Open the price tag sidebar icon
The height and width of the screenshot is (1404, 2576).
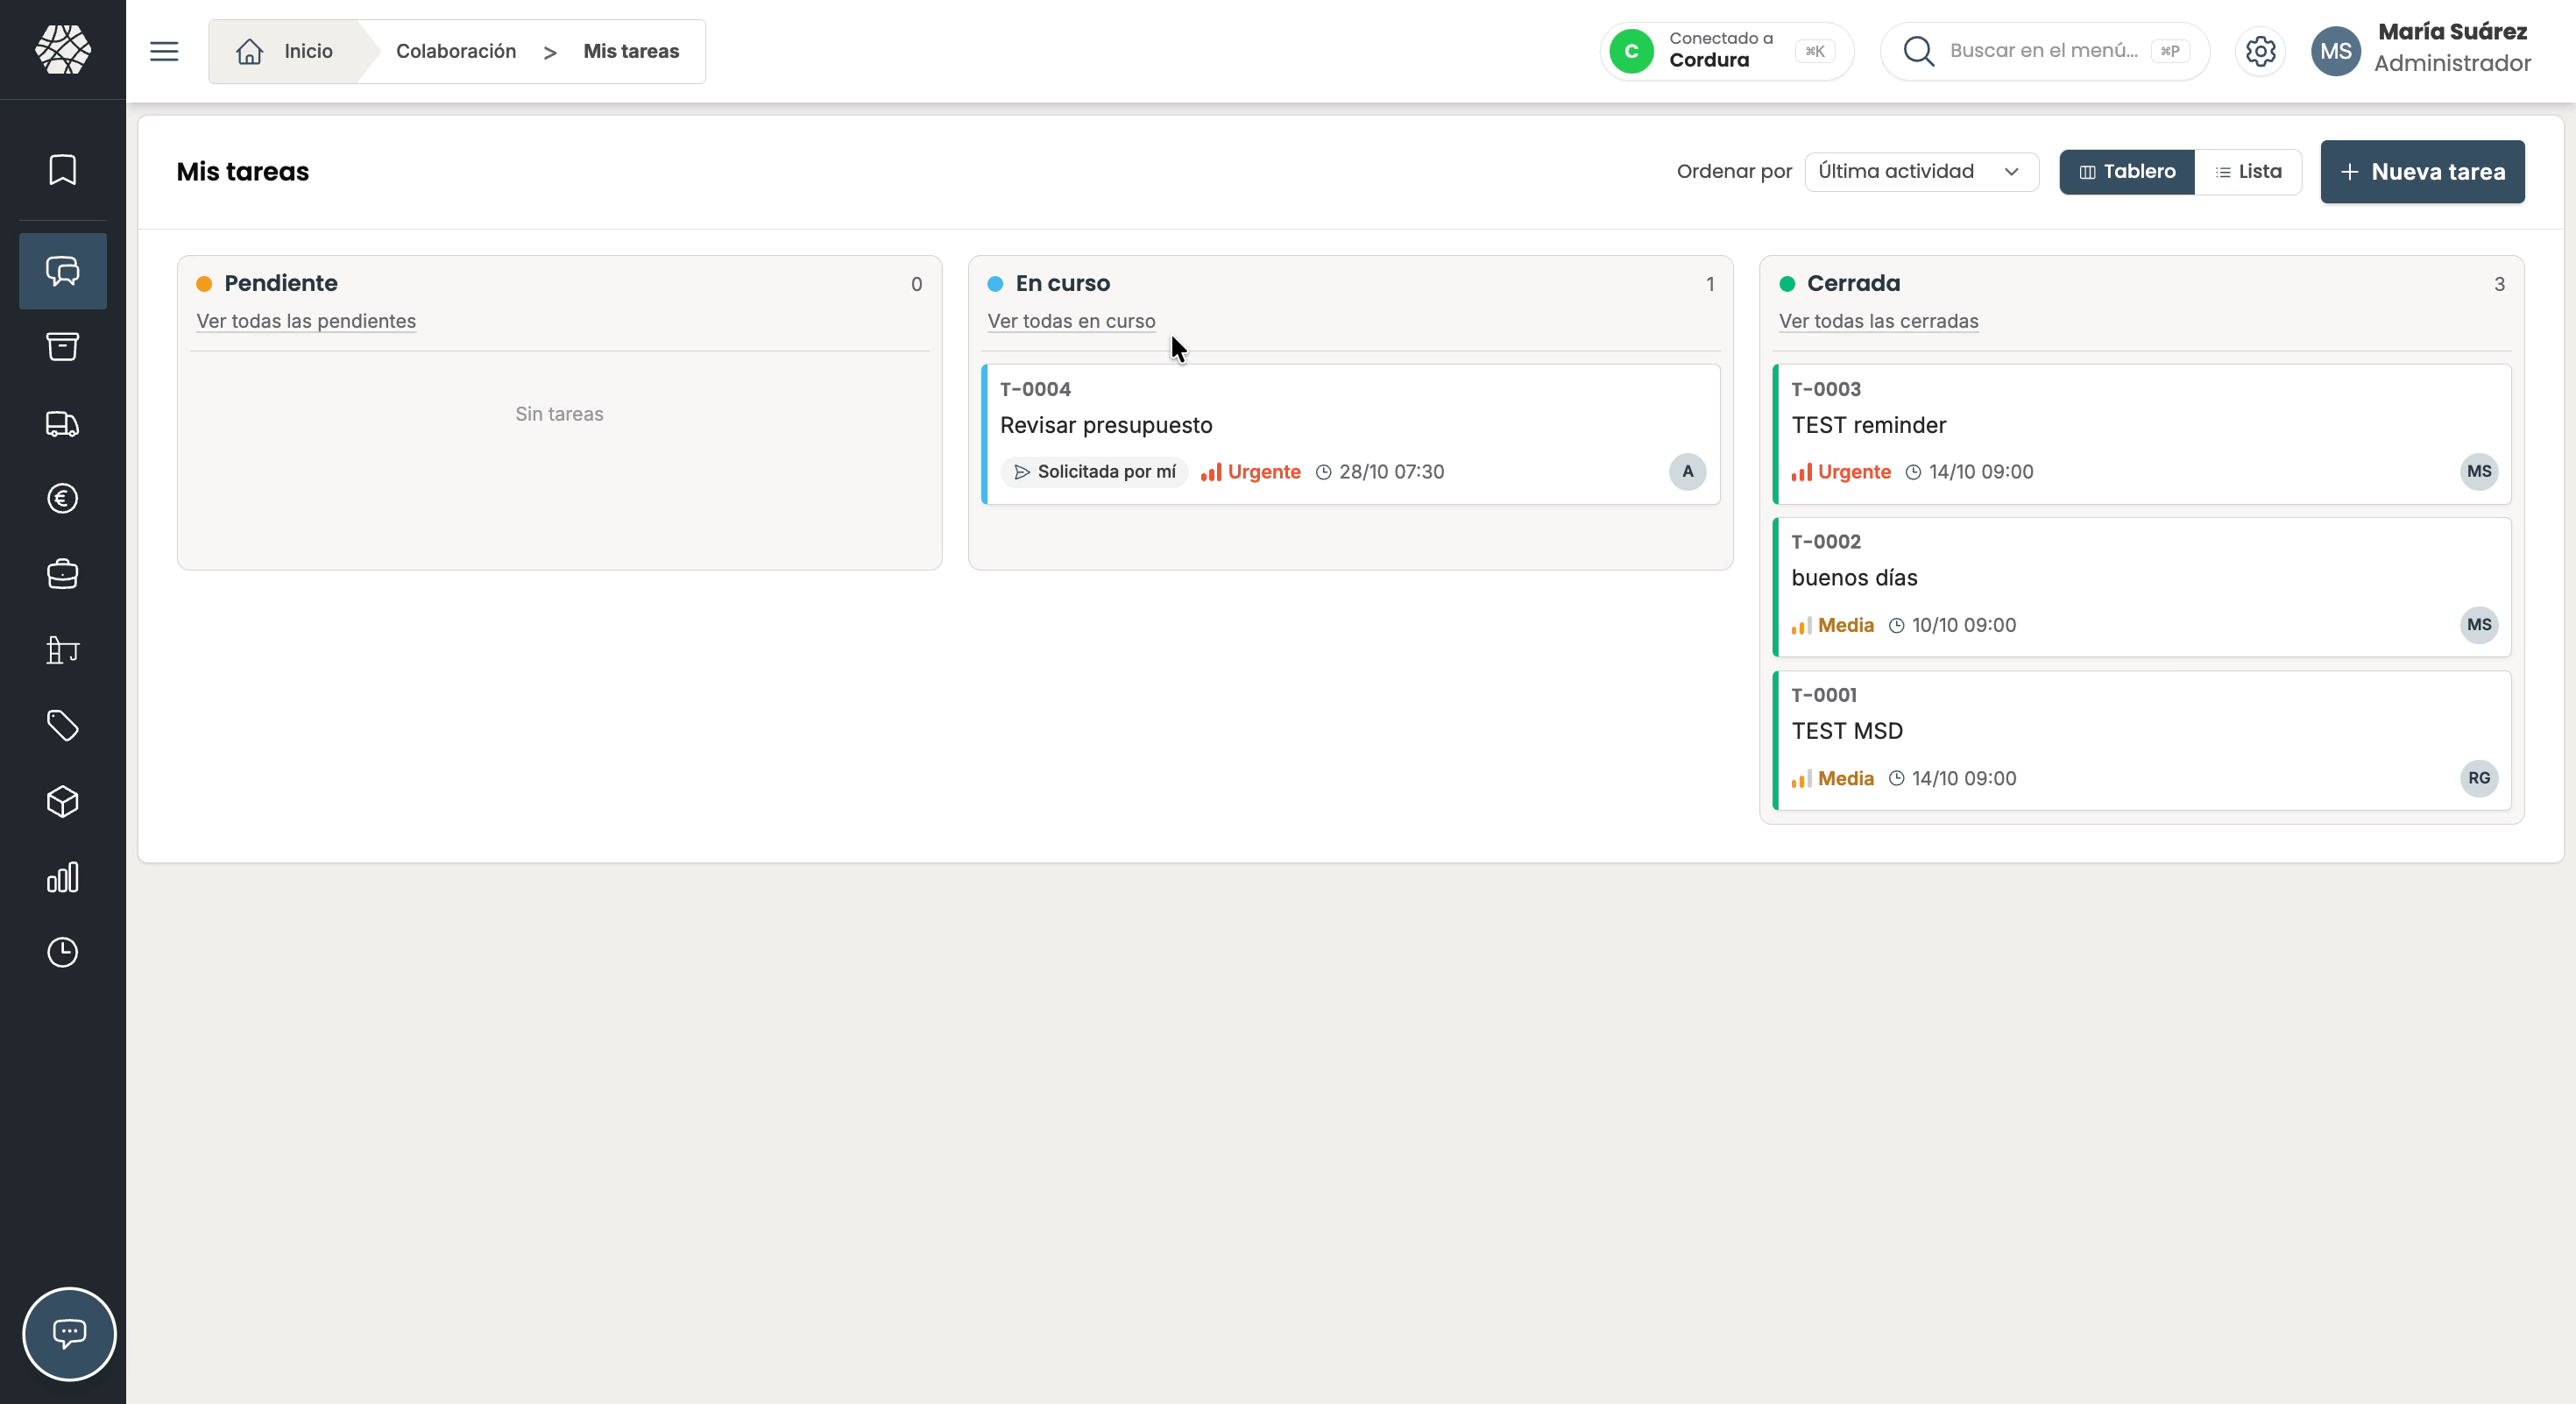63,726
